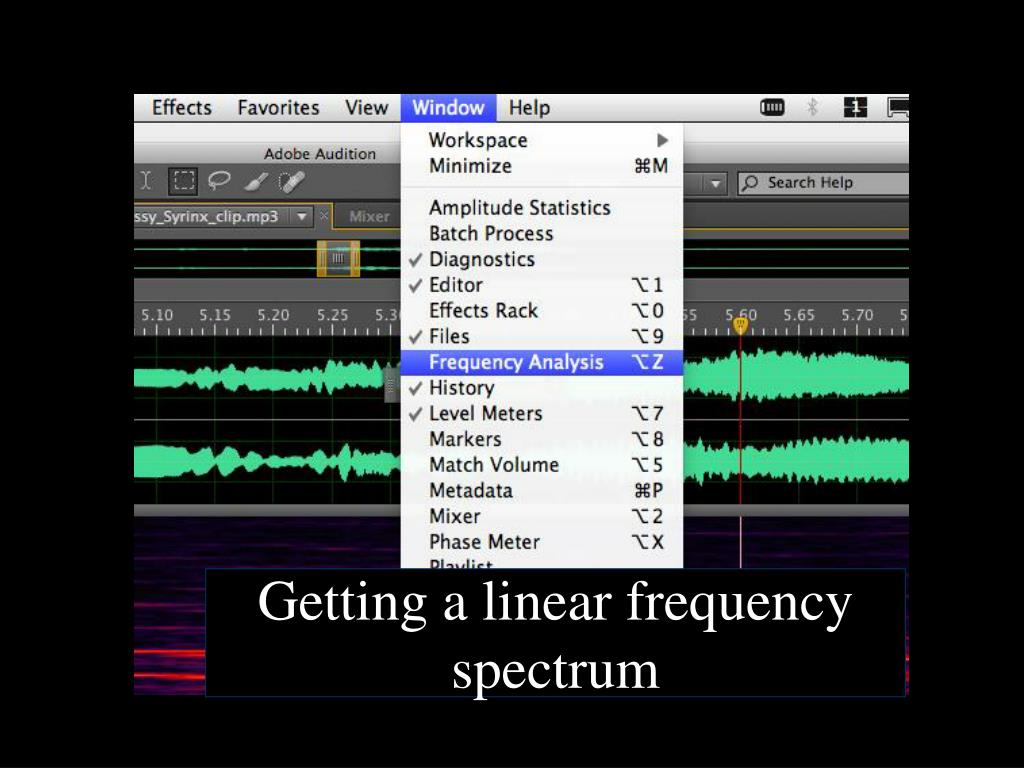This screenshot has width=1024, height=768.
Task: Open the Effects menu
Action: coord(182,107)
